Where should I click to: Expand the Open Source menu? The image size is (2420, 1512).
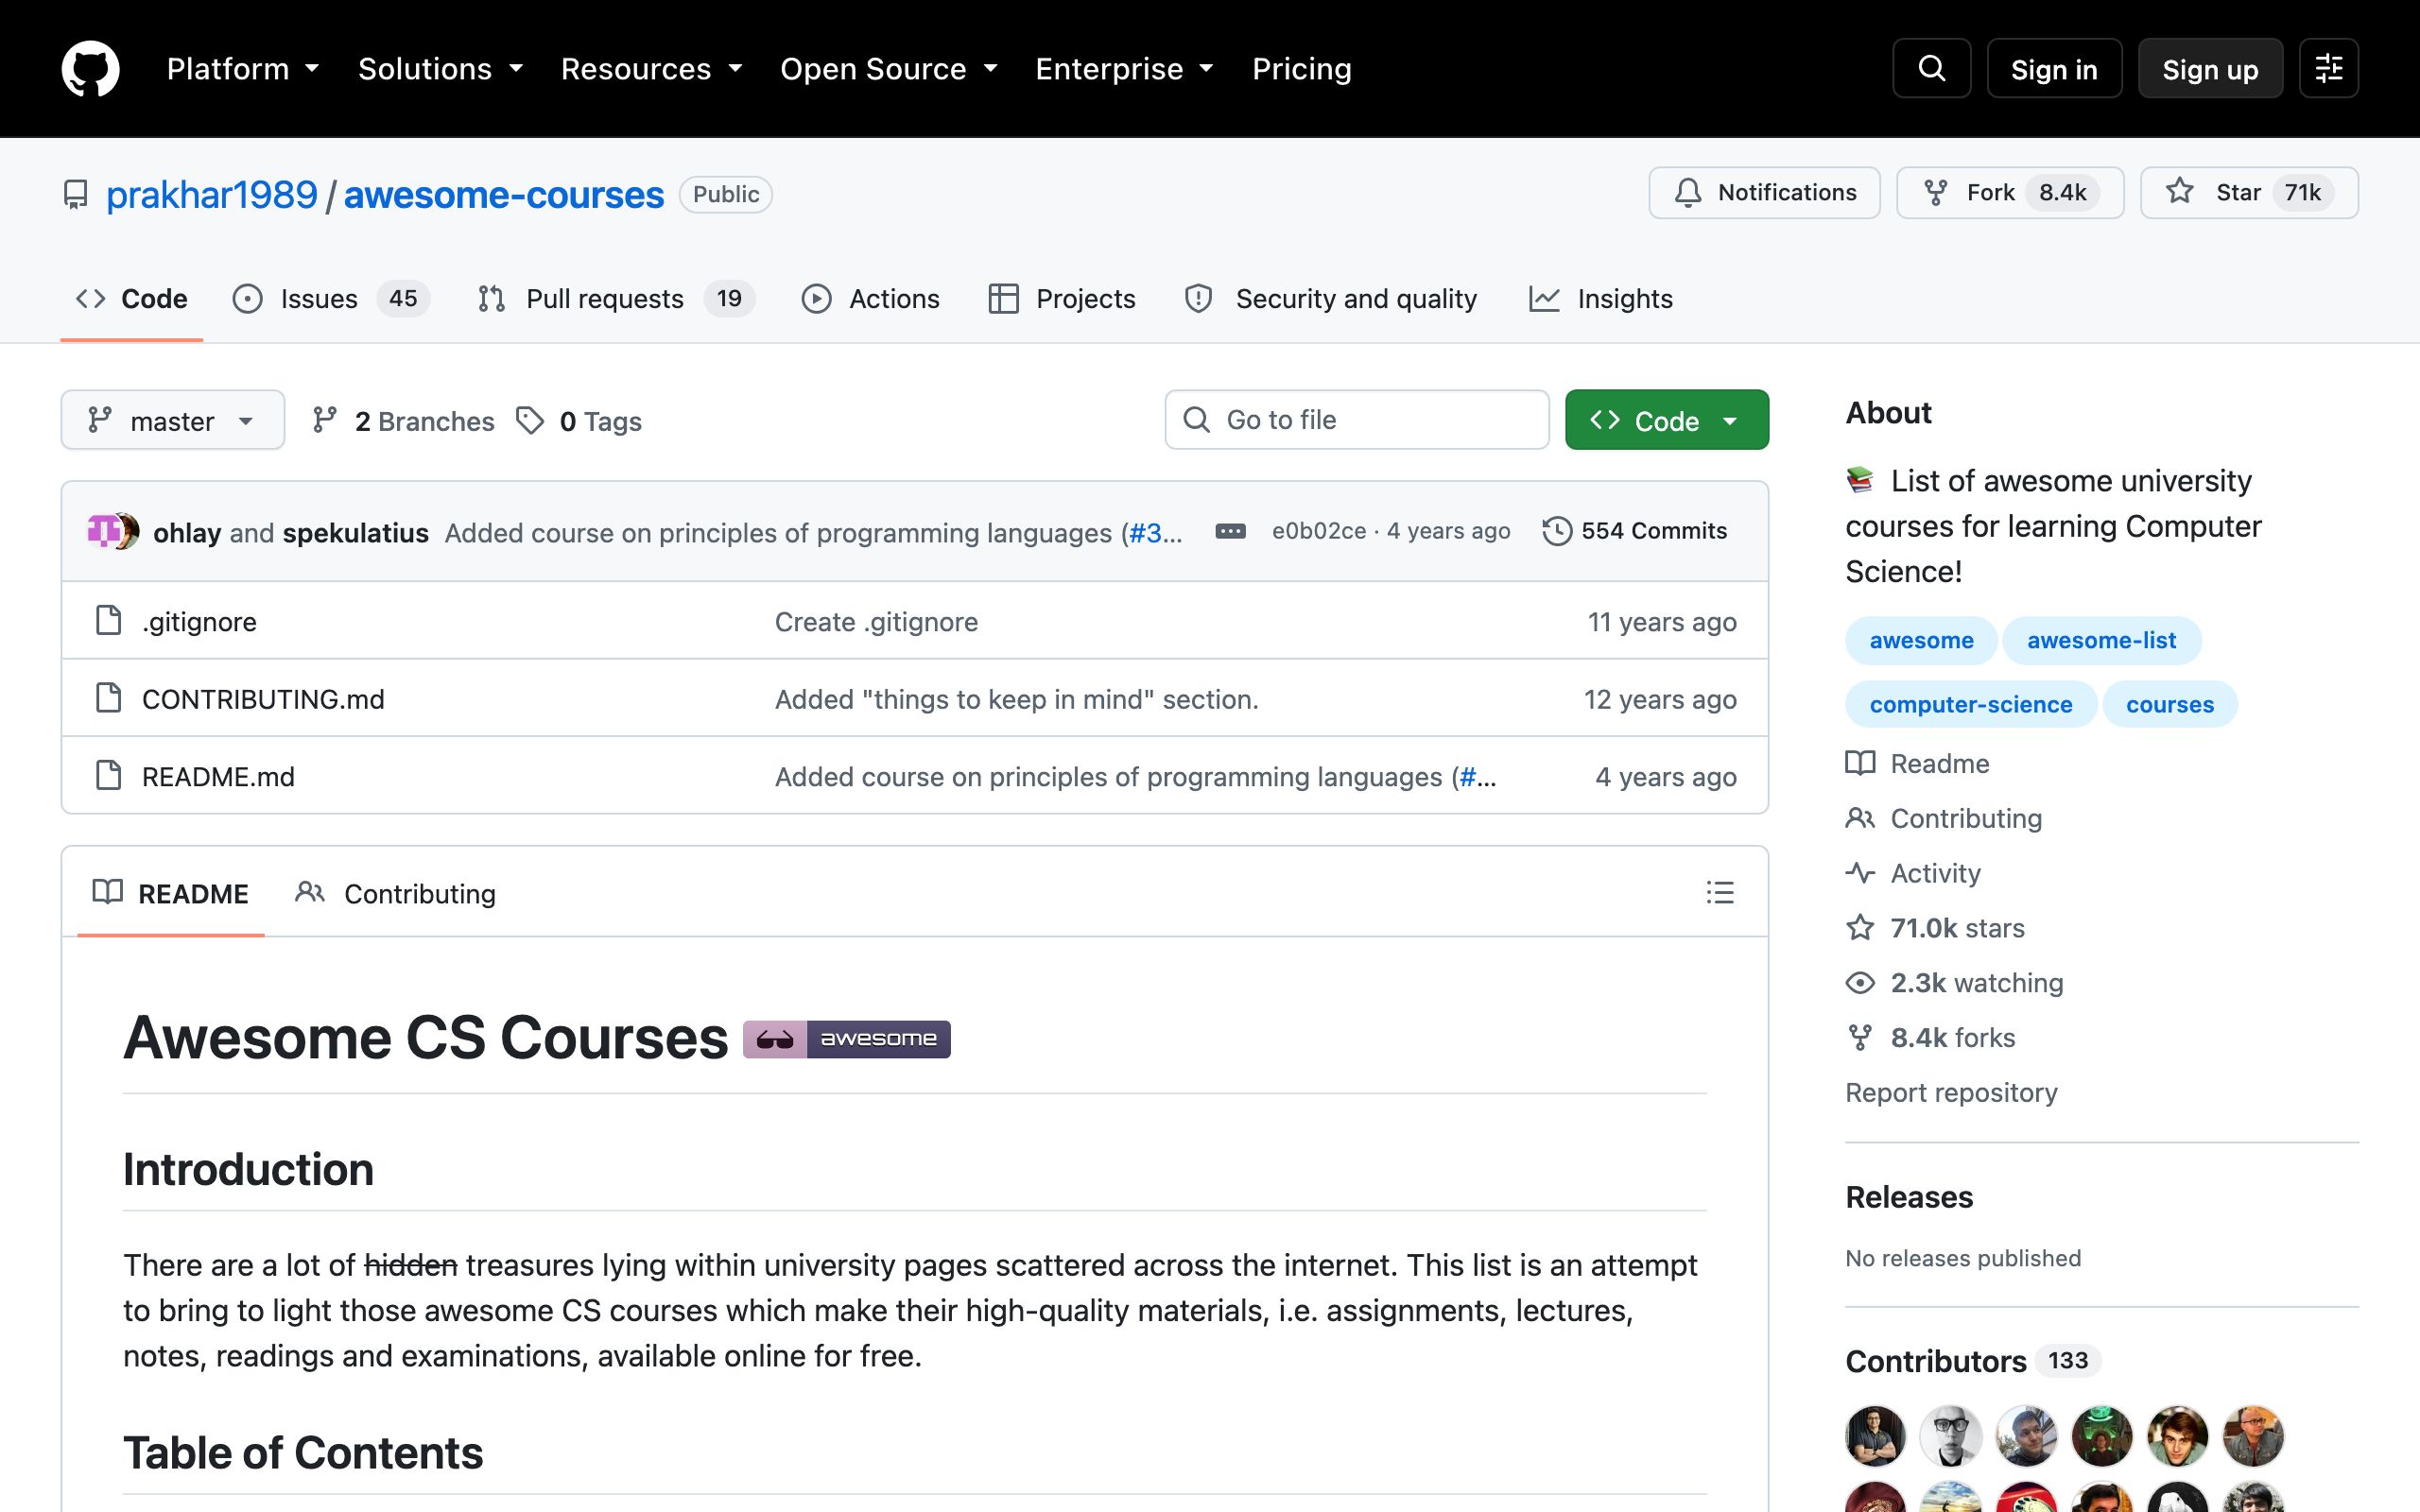click(888, 69)
